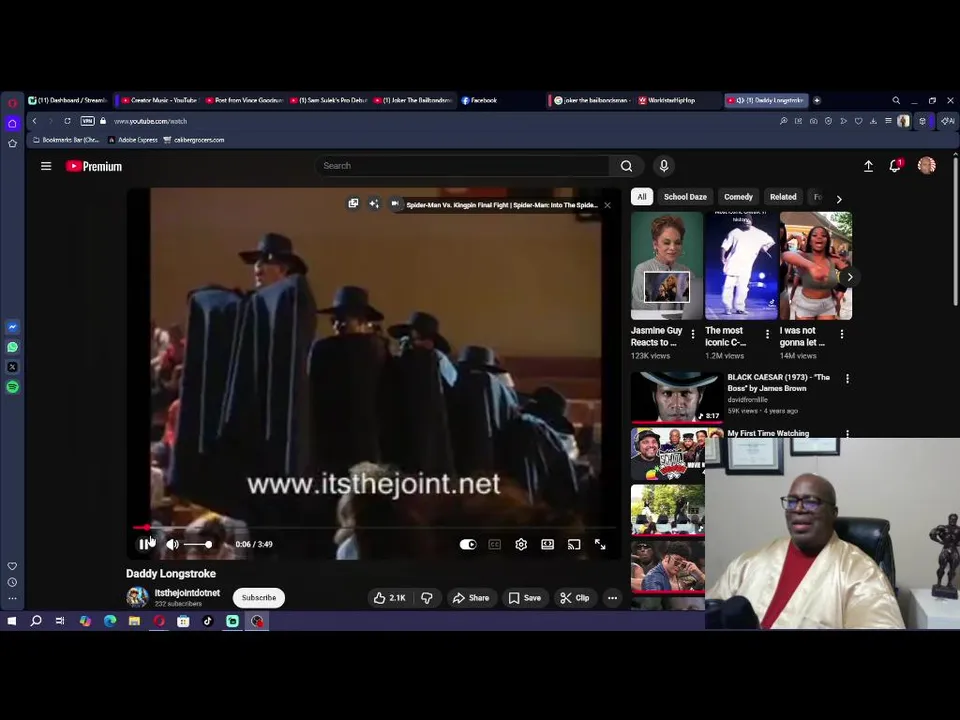This screenshot has height=720, width=960.
Task: Select the All filter chip
Action: coord(642,197)
